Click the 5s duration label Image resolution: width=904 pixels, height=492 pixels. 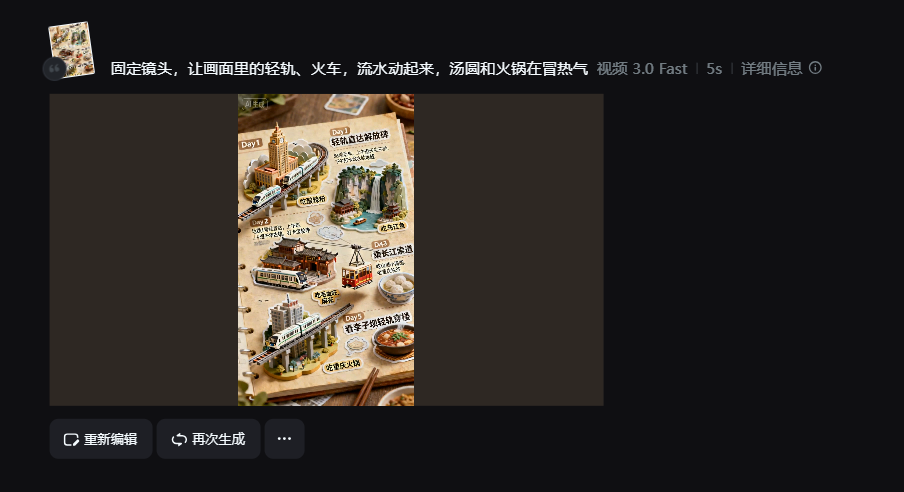click(x=714, y=69)
